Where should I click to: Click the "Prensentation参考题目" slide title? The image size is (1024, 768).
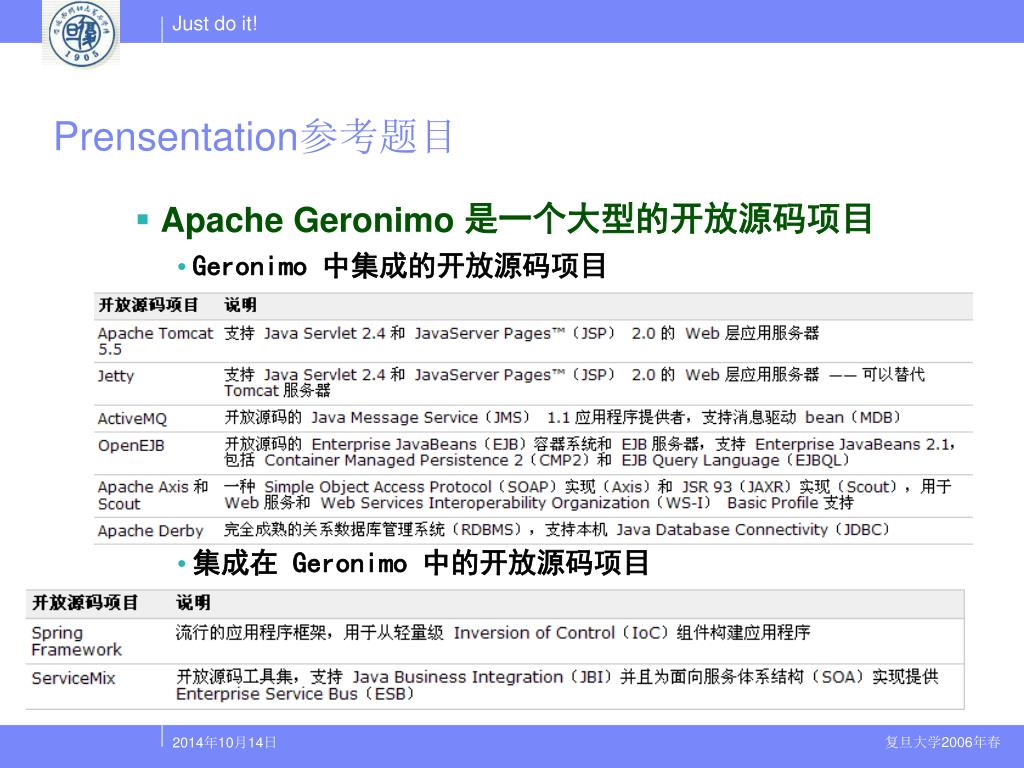coord(253,136)
